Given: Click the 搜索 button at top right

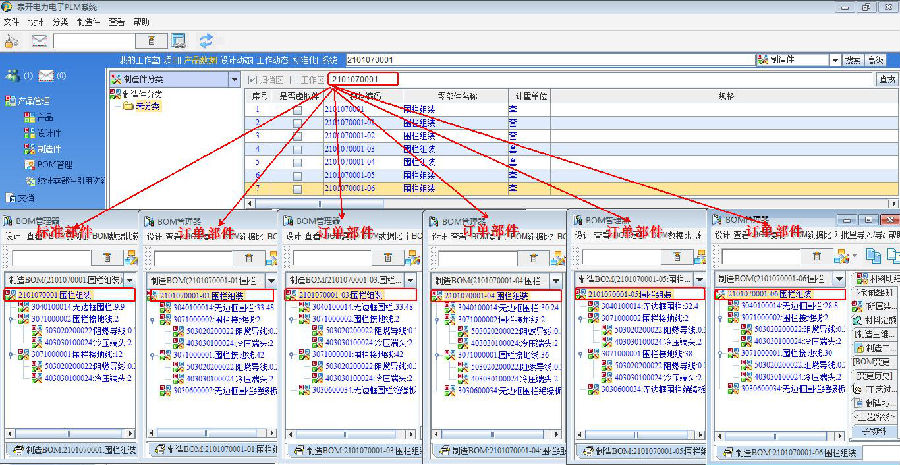Looking at the screenshot, I should point(853,61).
